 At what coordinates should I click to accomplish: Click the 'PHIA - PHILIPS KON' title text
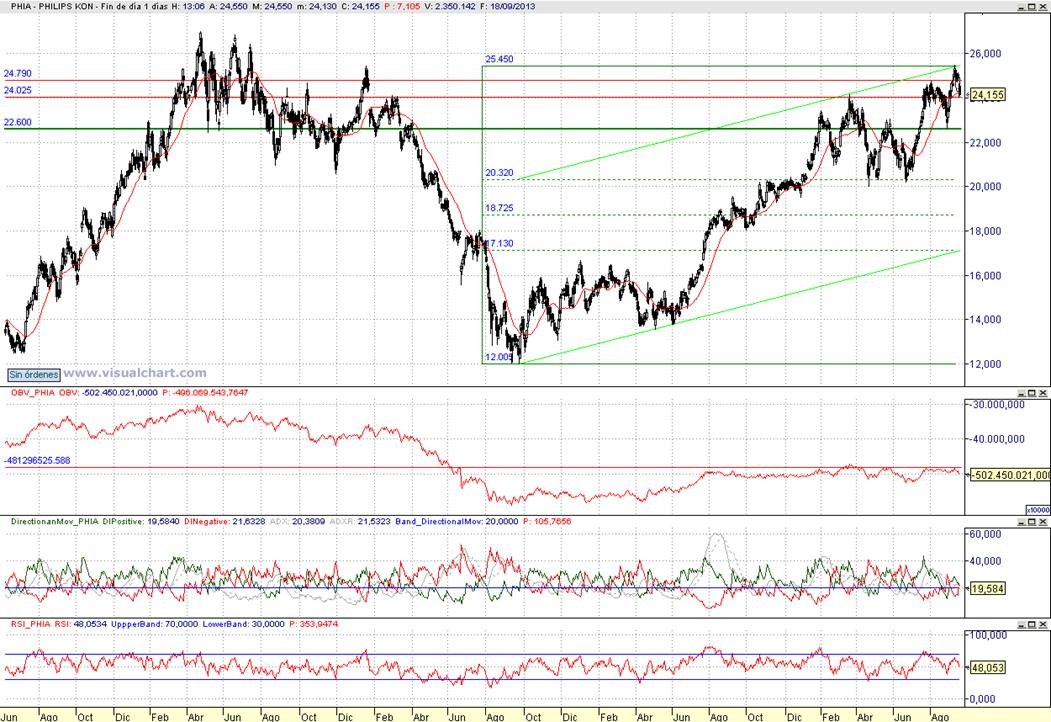point(52,6)
